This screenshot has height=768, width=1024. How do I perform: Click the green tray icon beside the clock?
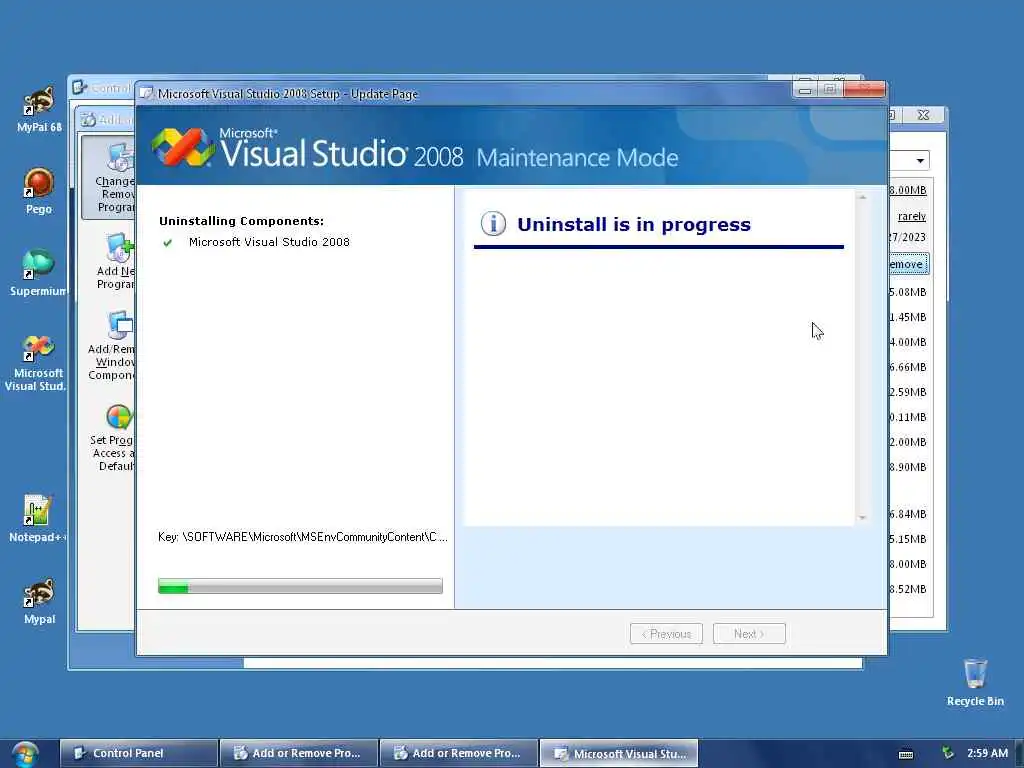click(x=948, y=753)
